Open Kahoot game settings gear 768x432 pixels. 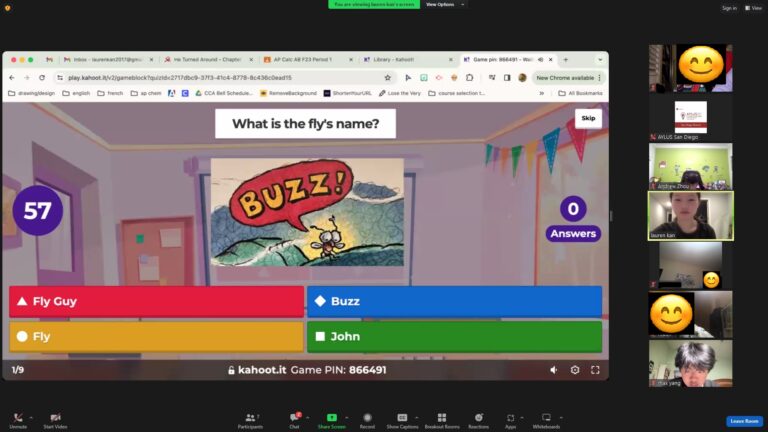coord(575,370)
